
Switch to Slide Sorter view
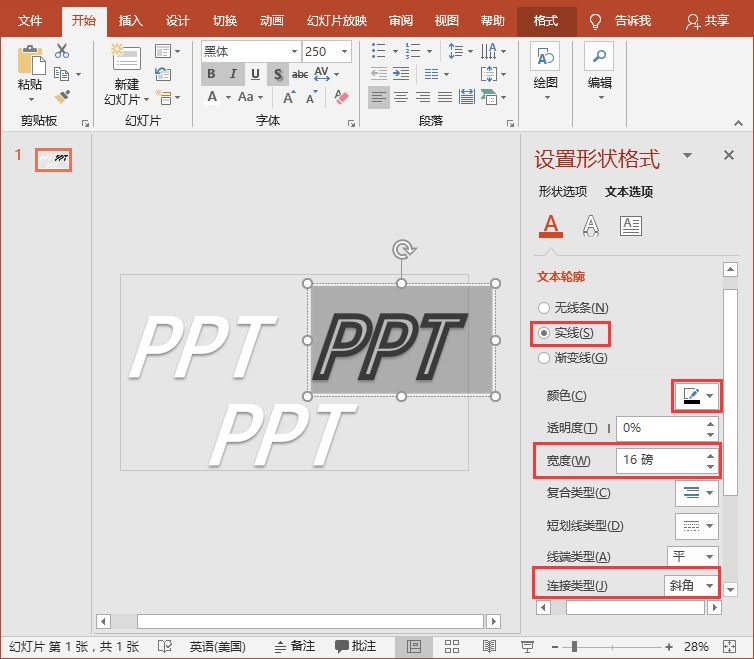pos(452,646)
